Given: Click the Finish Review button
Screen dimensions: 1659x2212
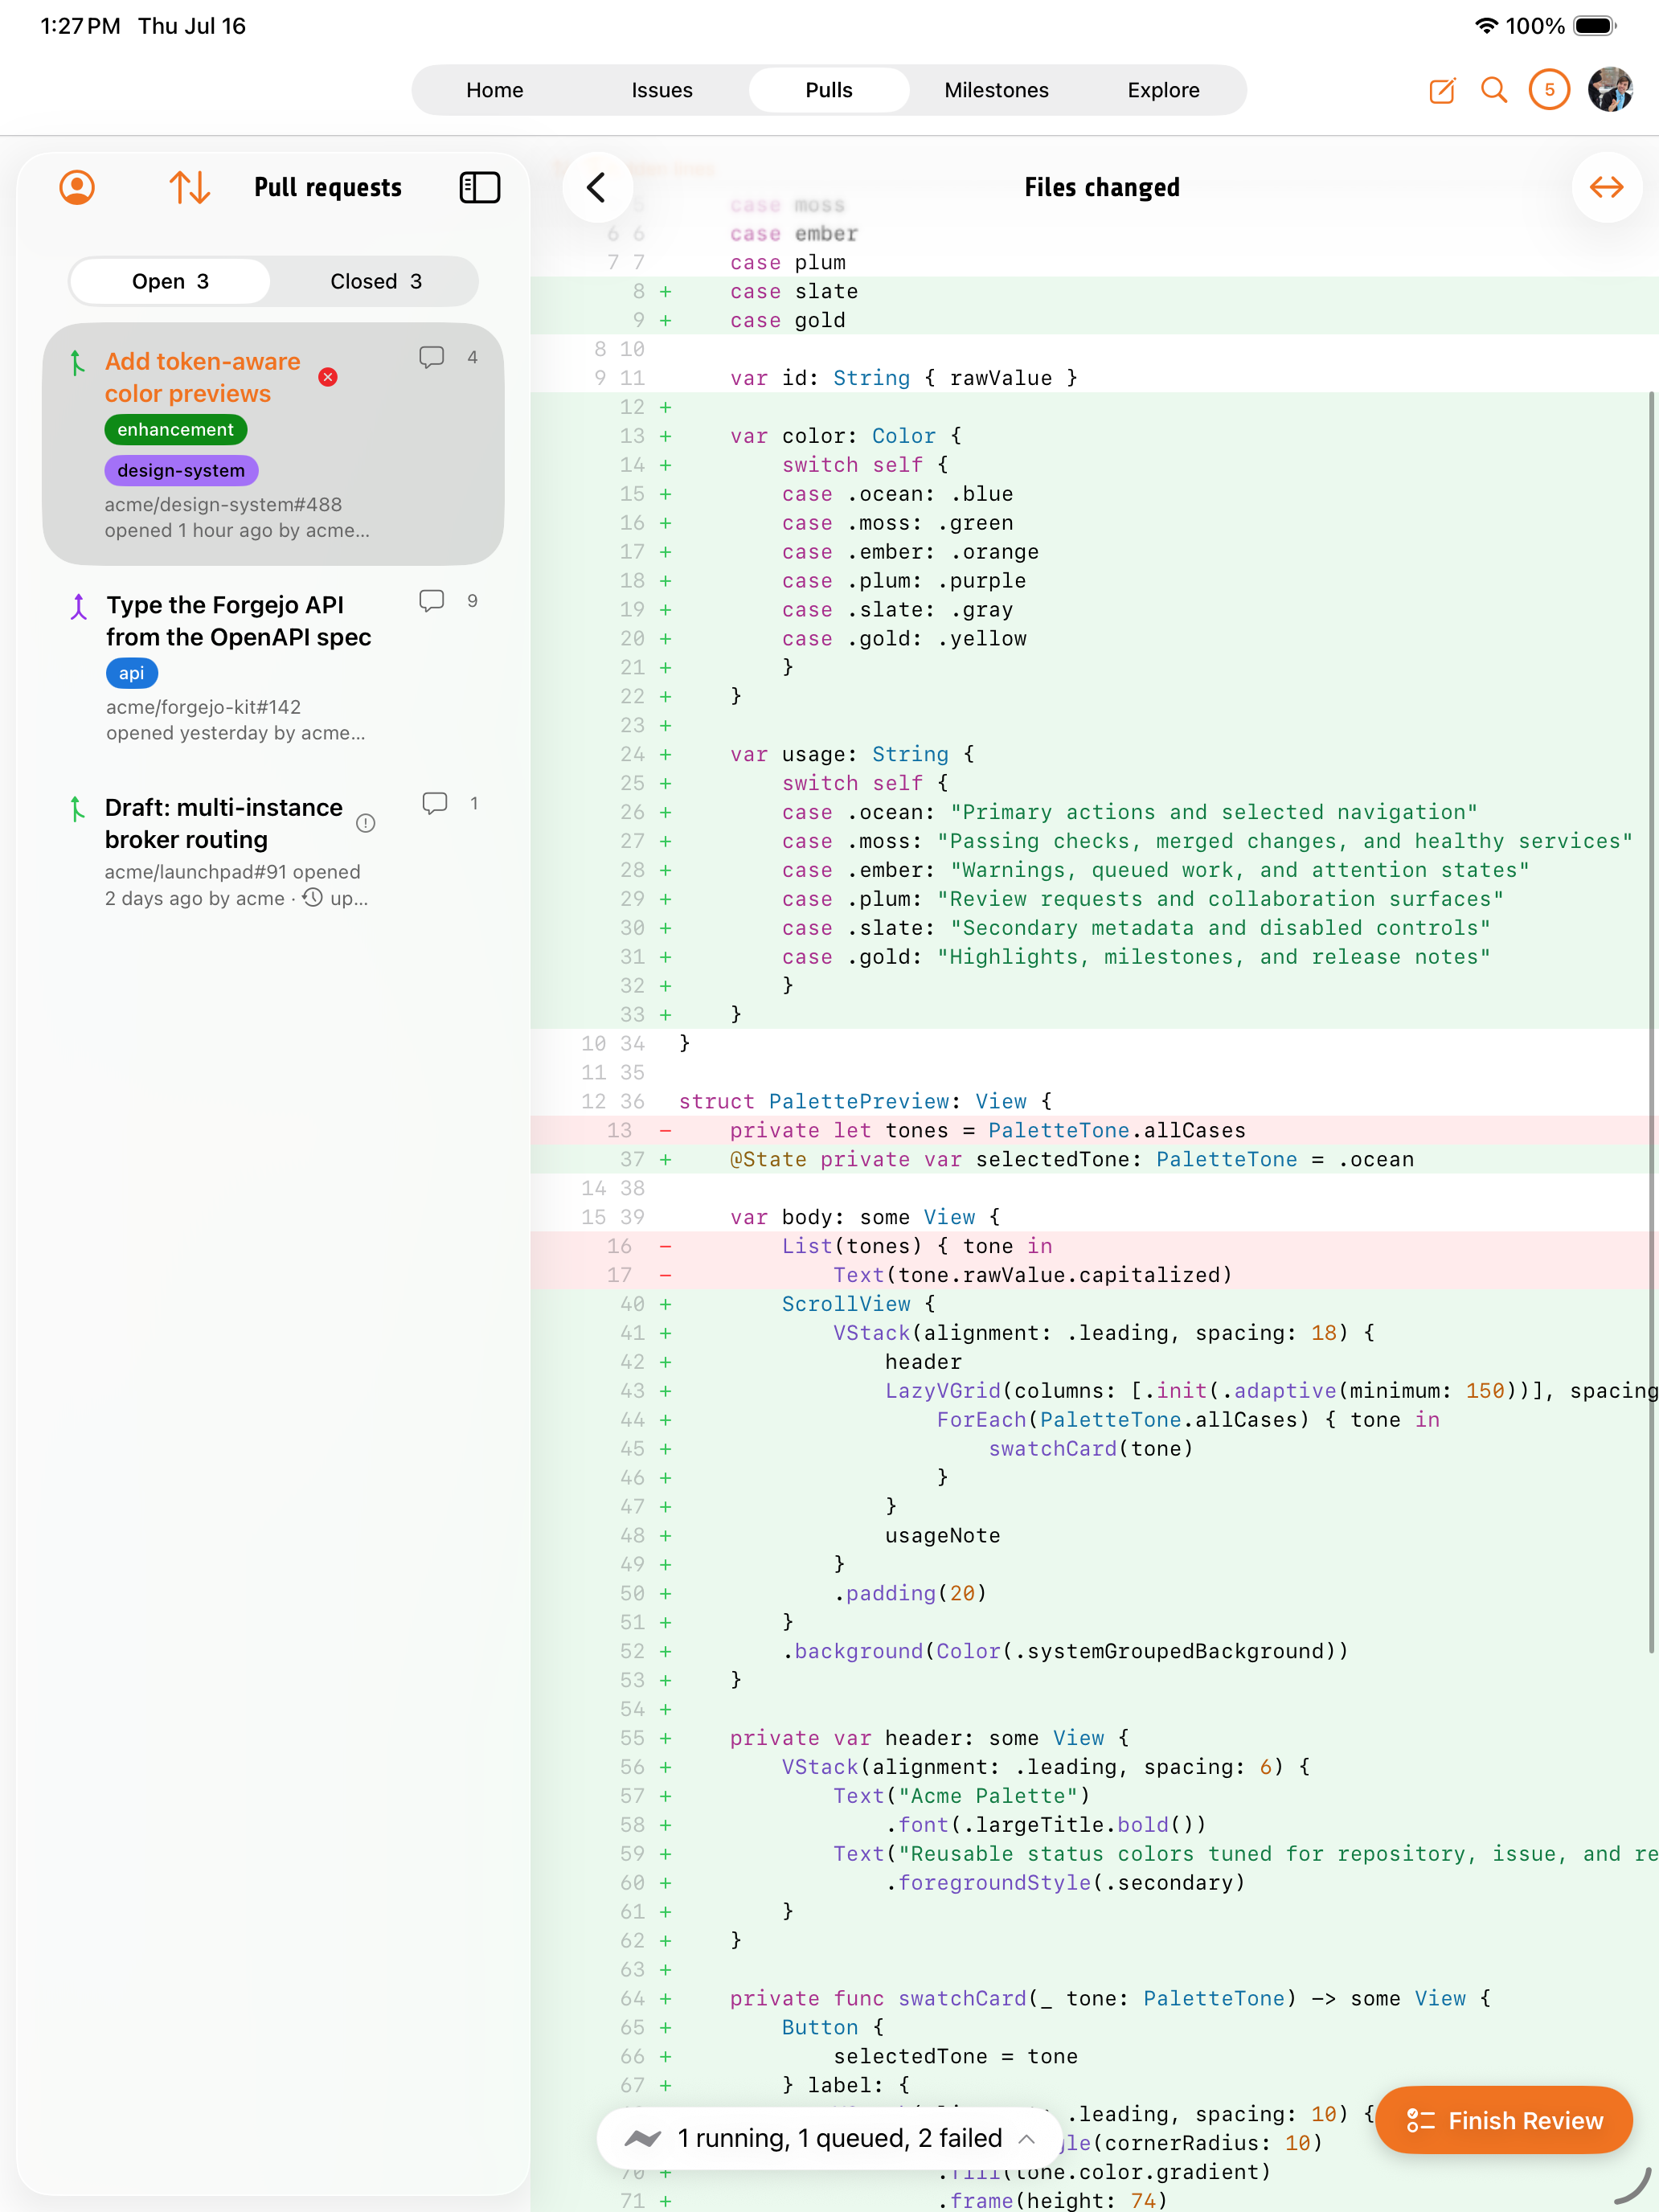Looking at the screenshot, I should pos(1504,2120).
